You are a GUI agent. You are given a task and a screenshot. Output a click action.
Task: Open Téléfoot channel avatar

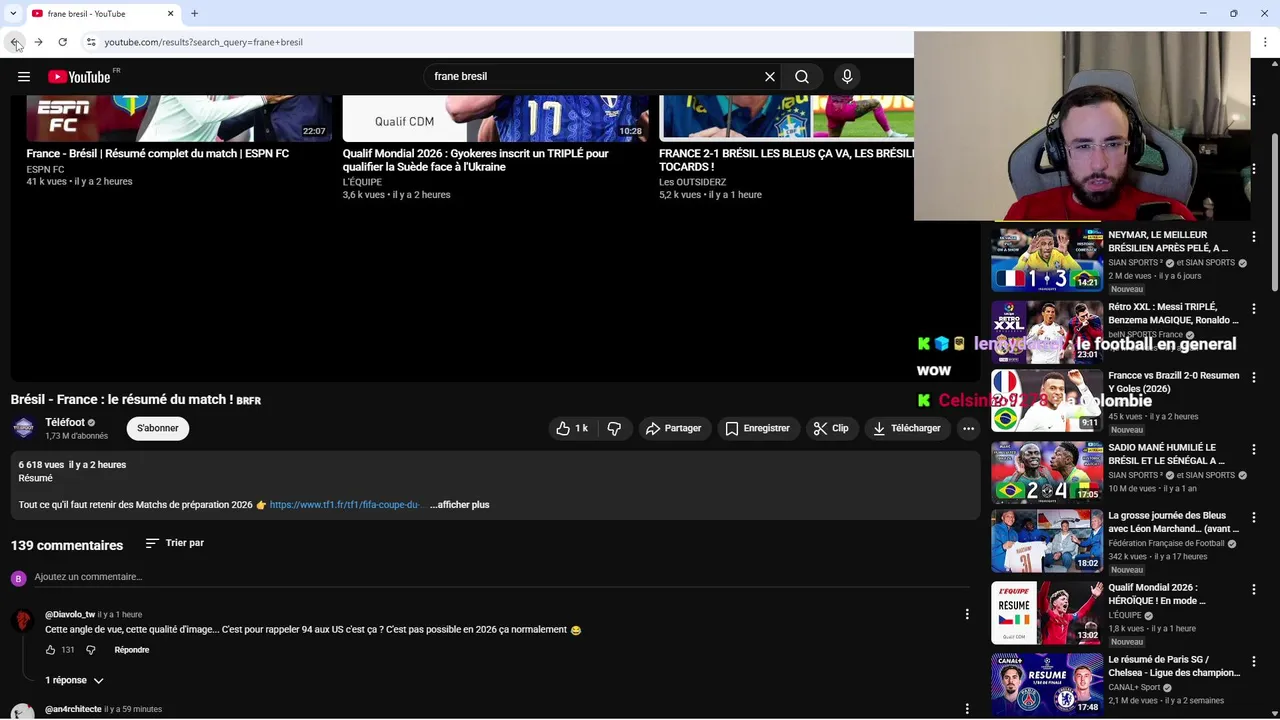tap(24, 428)
